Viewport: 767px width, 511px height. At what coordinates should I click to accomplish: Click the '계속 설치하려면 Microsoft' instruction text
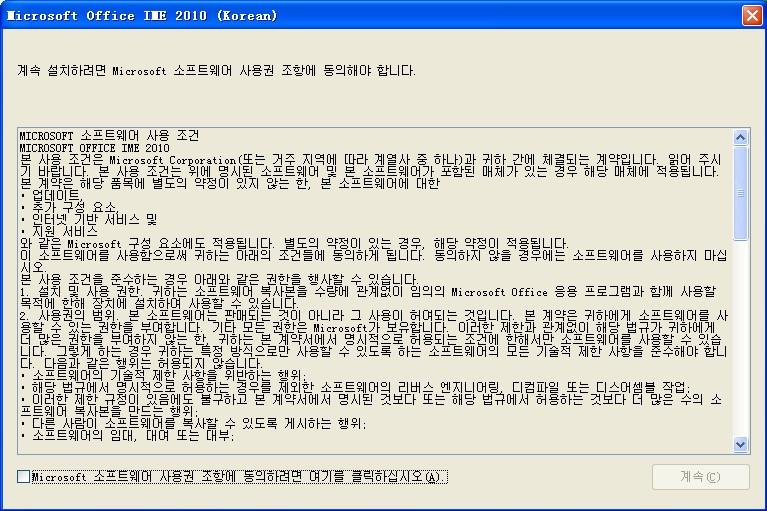(216, 70)
